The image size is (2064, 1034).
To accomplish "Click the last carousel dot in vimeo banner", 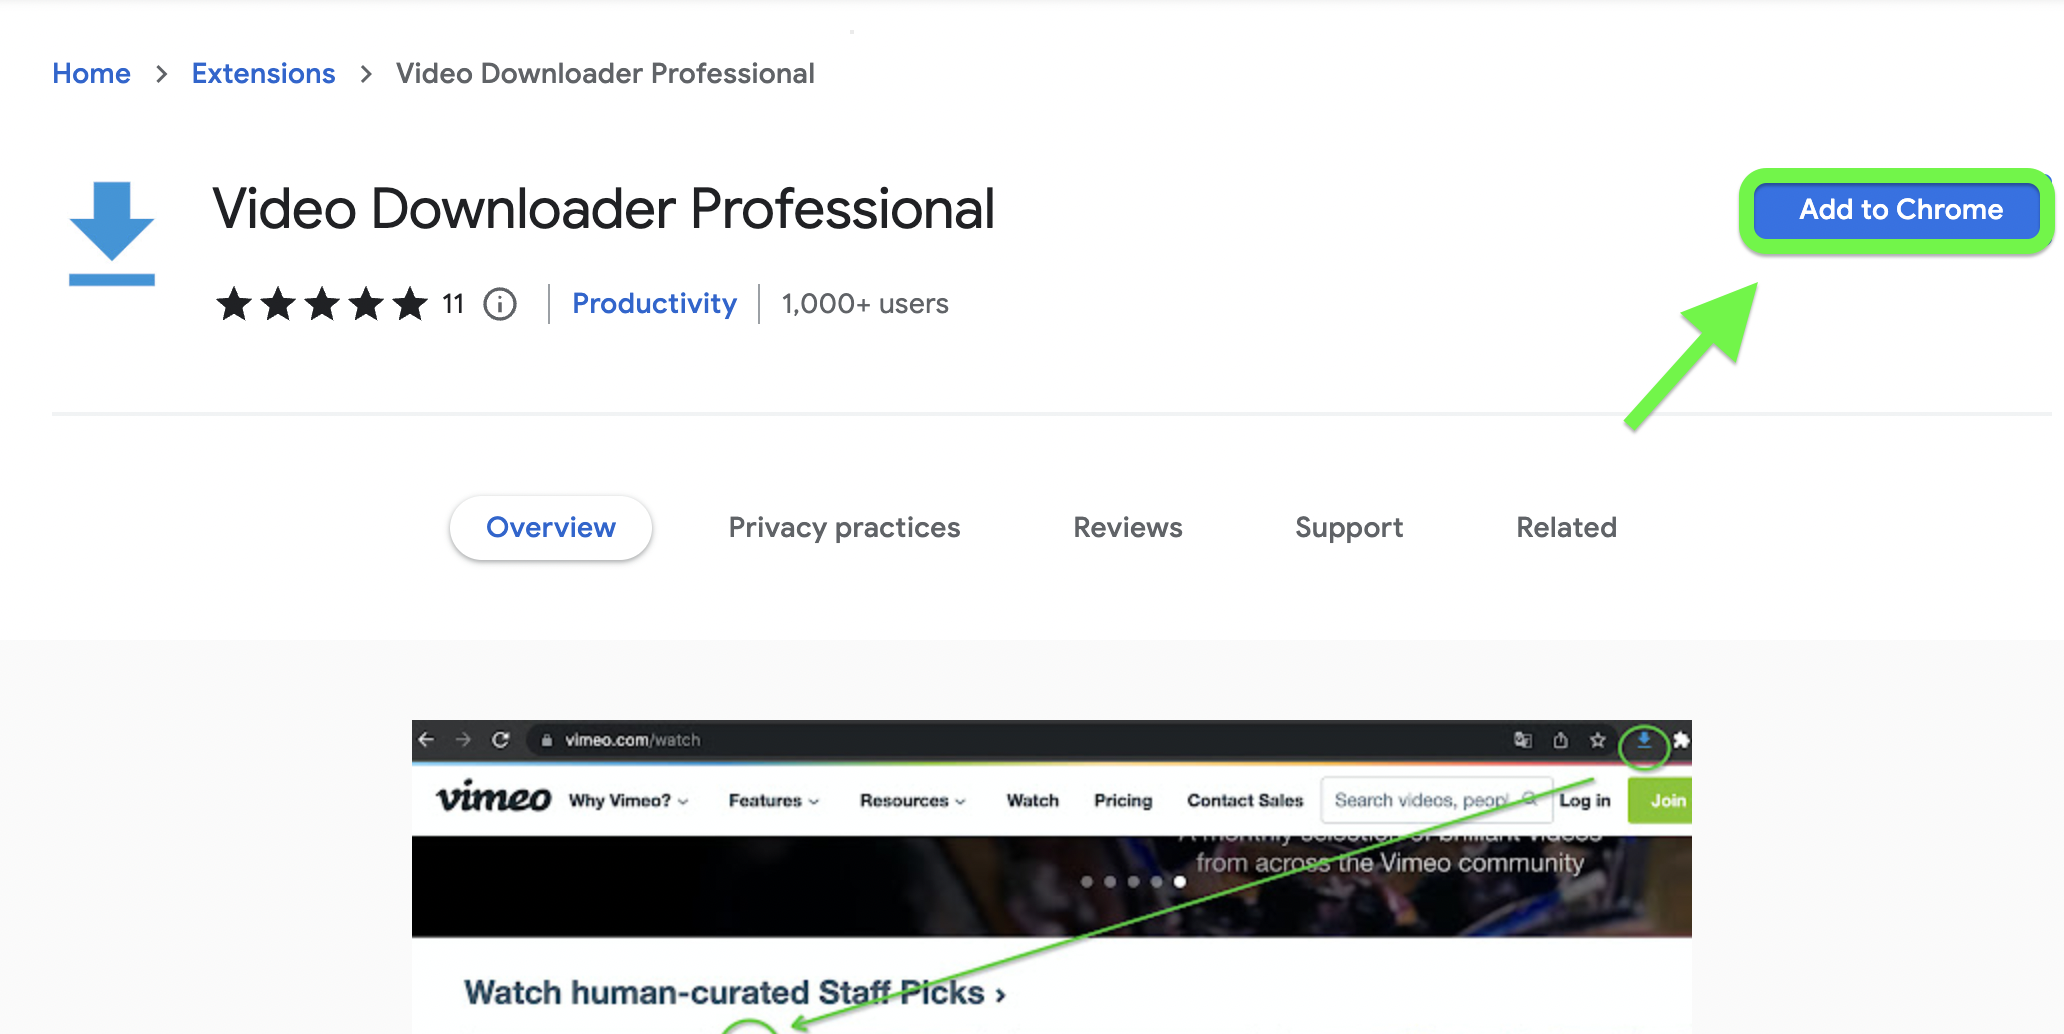I will click(x=1180, y=882).
